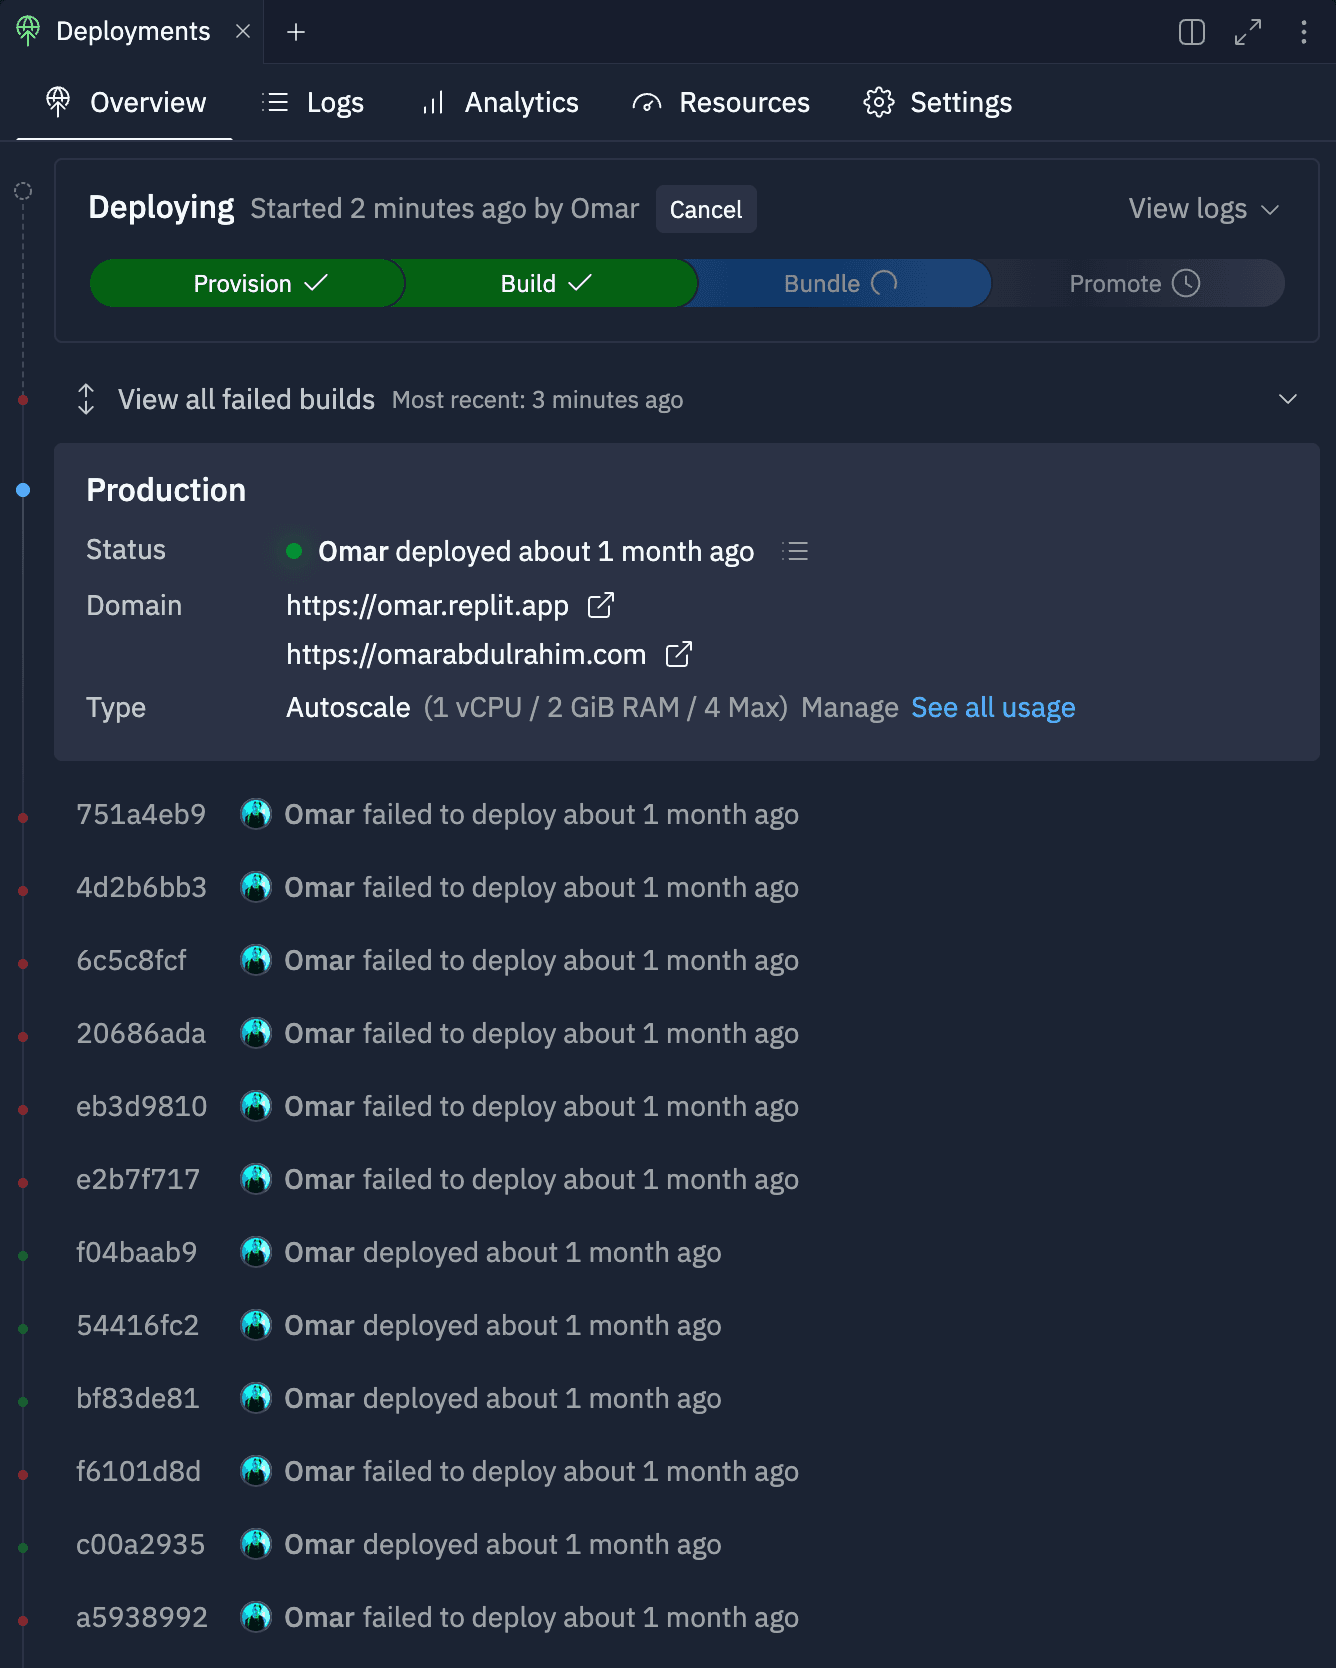Screen dimensions: 1336x1668
Task: Close the Deployments tab
Action: (x=243, y=32)
